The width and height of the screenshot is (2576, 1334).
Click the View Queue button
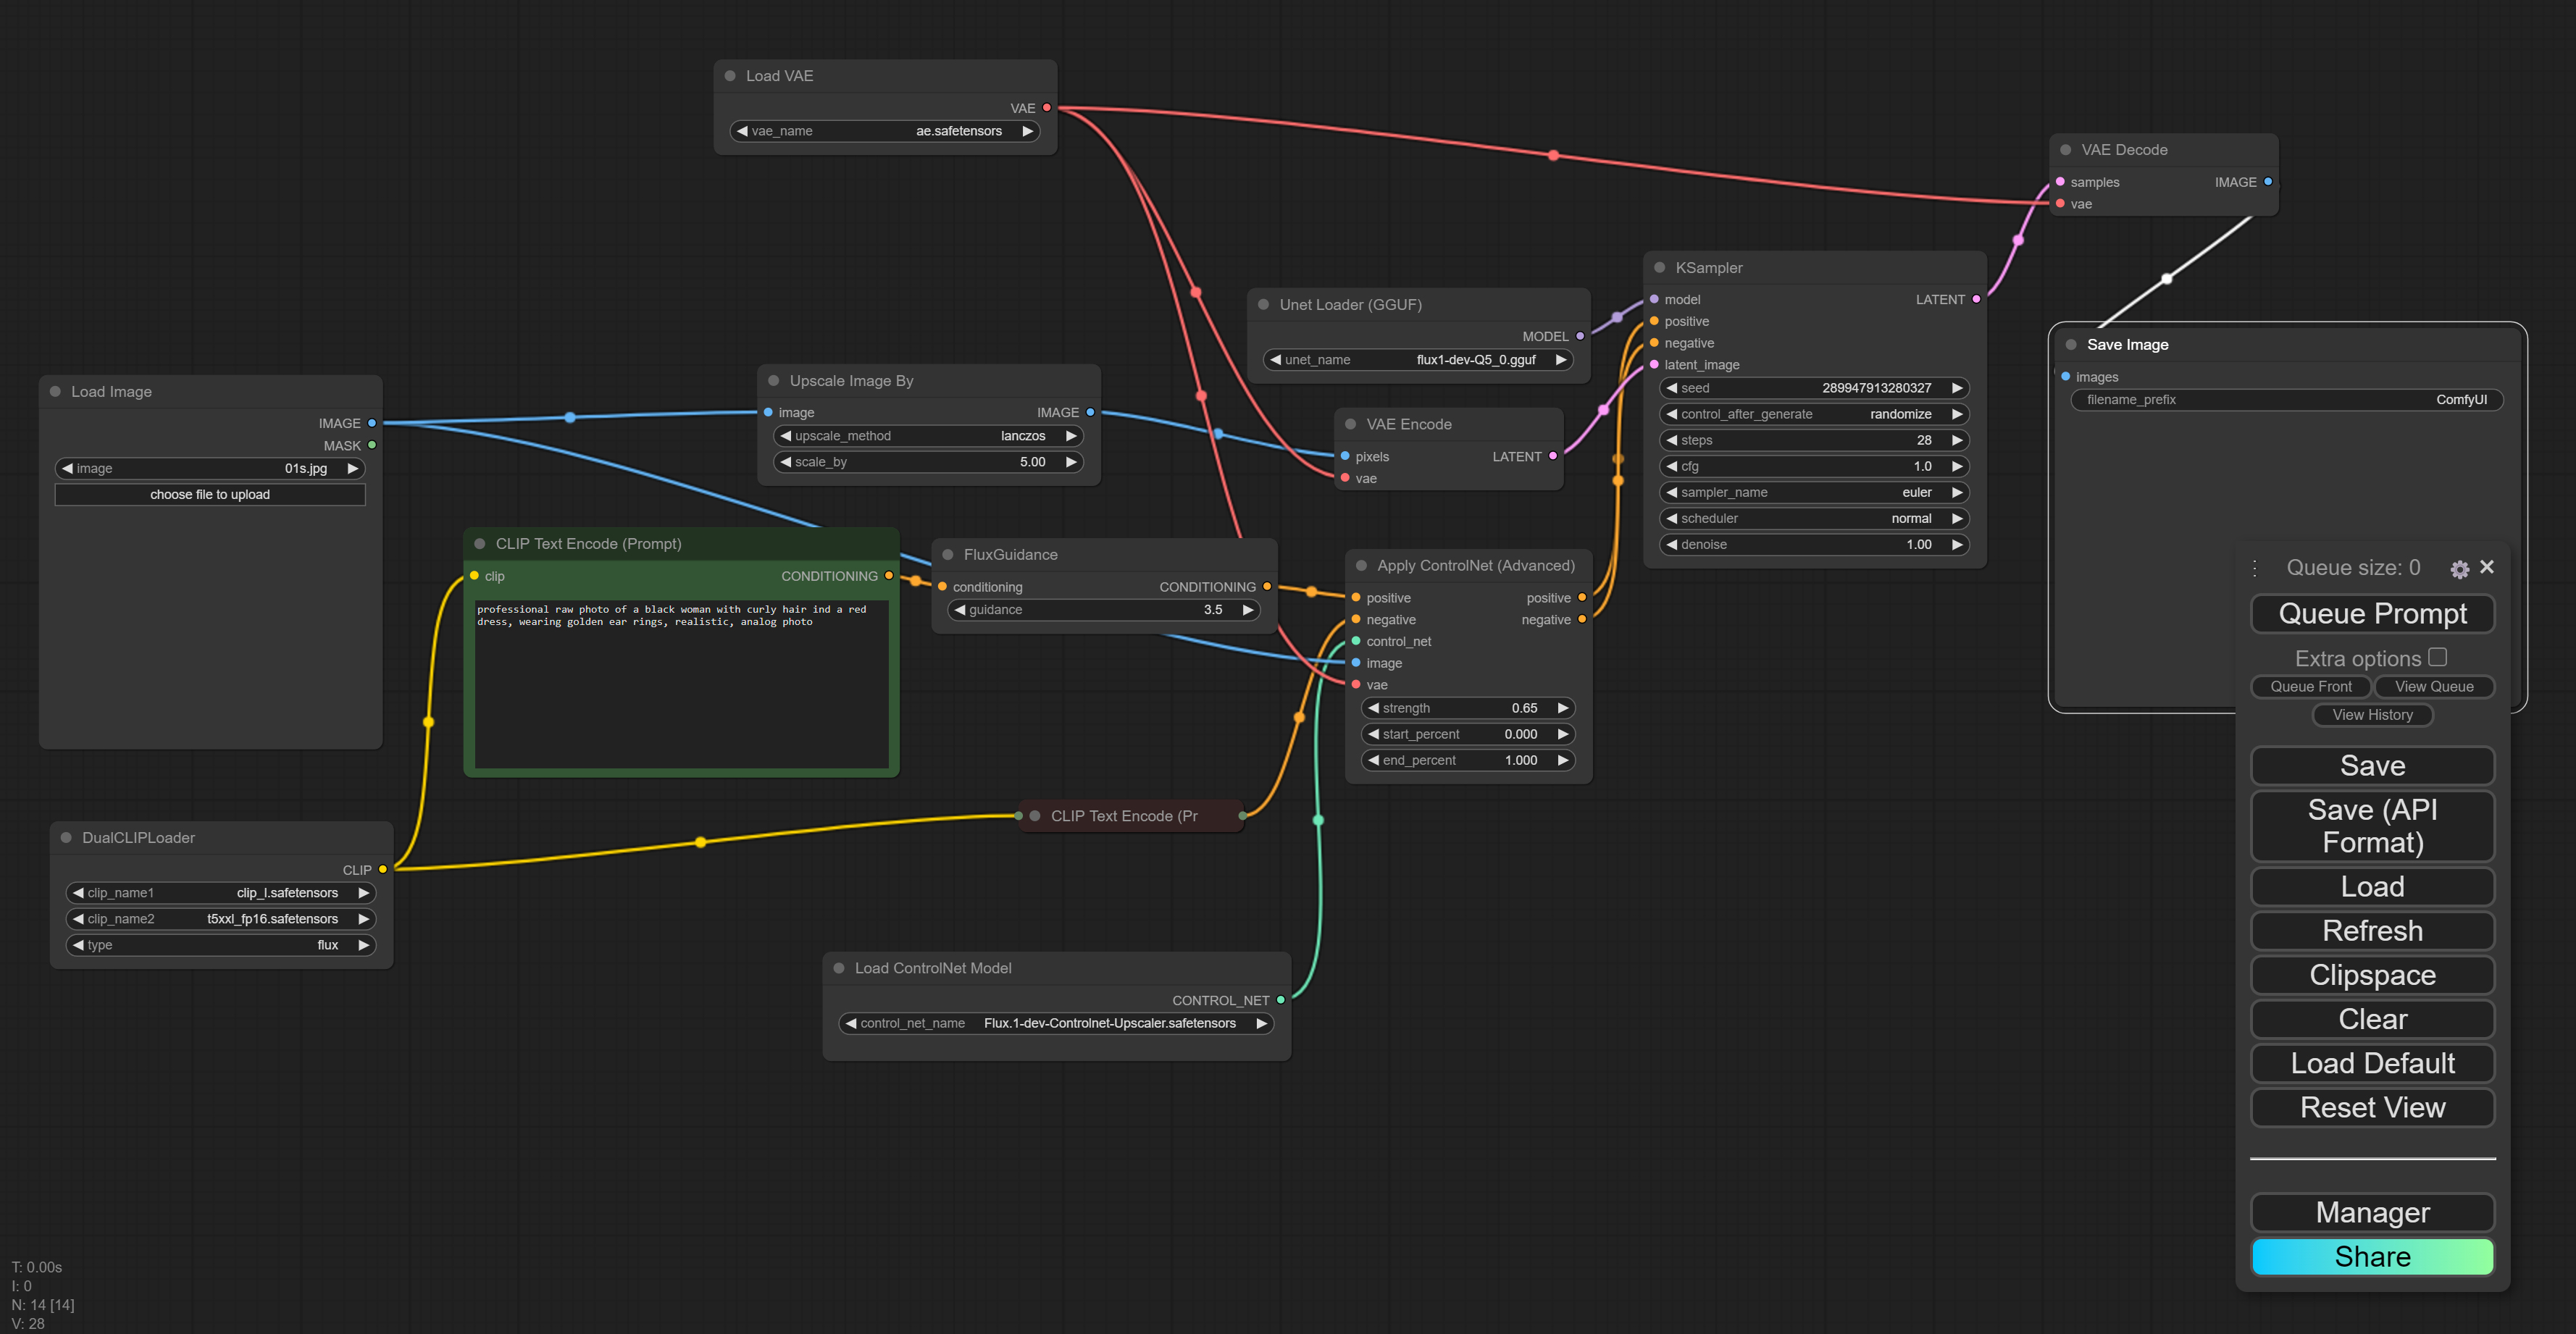coord(2433,686)
